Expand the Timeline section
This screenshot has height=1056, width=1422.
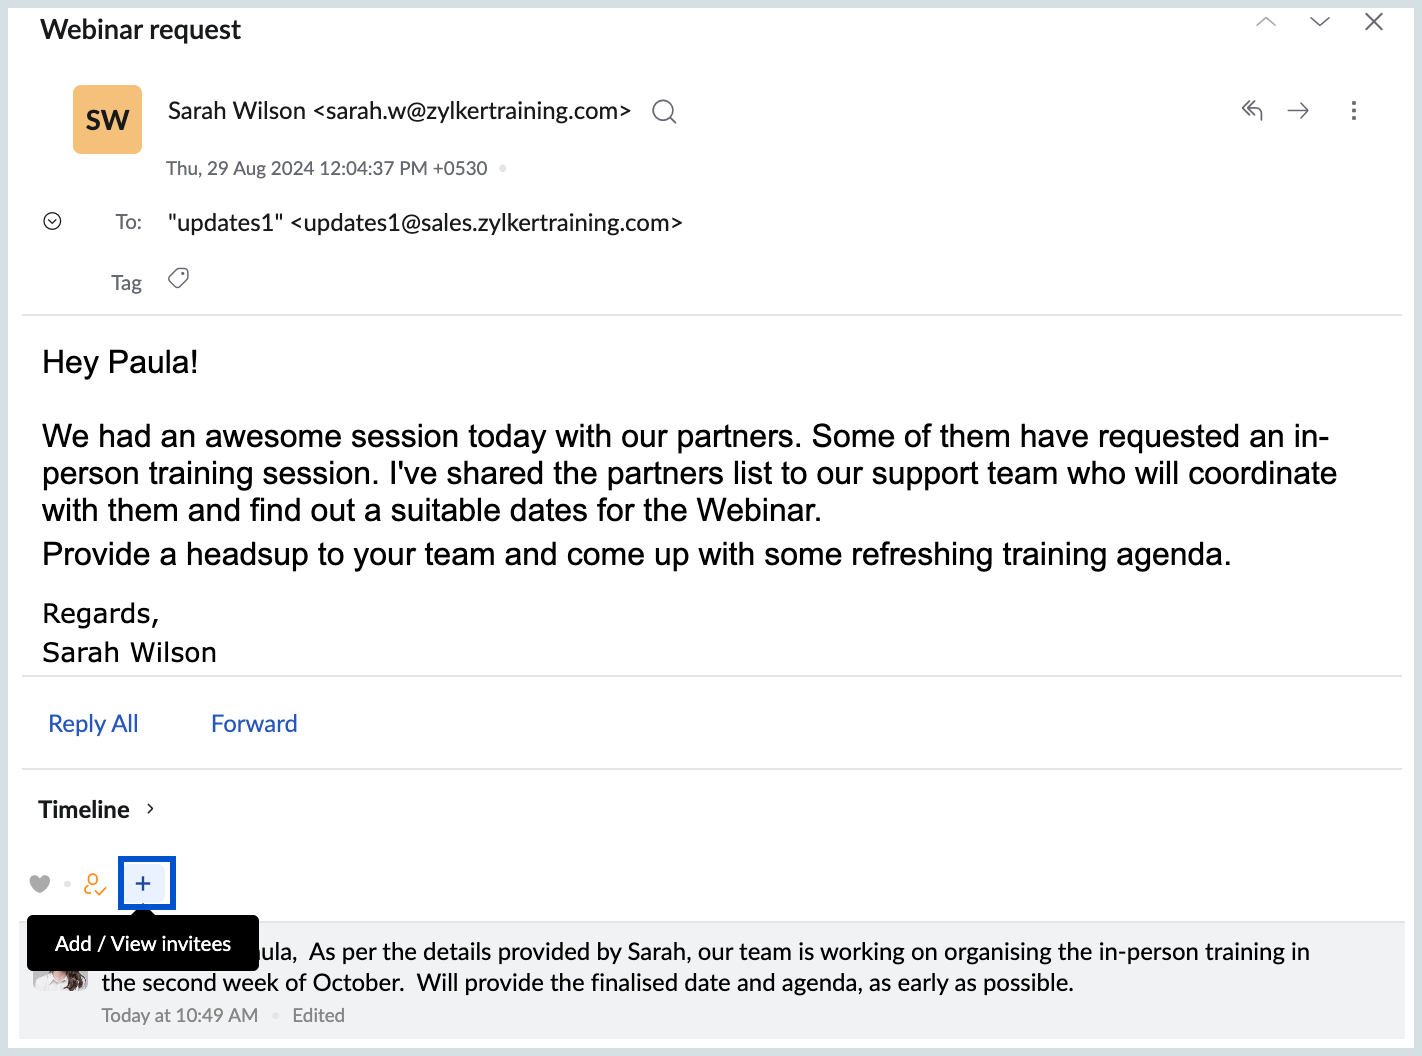point(150,809)
